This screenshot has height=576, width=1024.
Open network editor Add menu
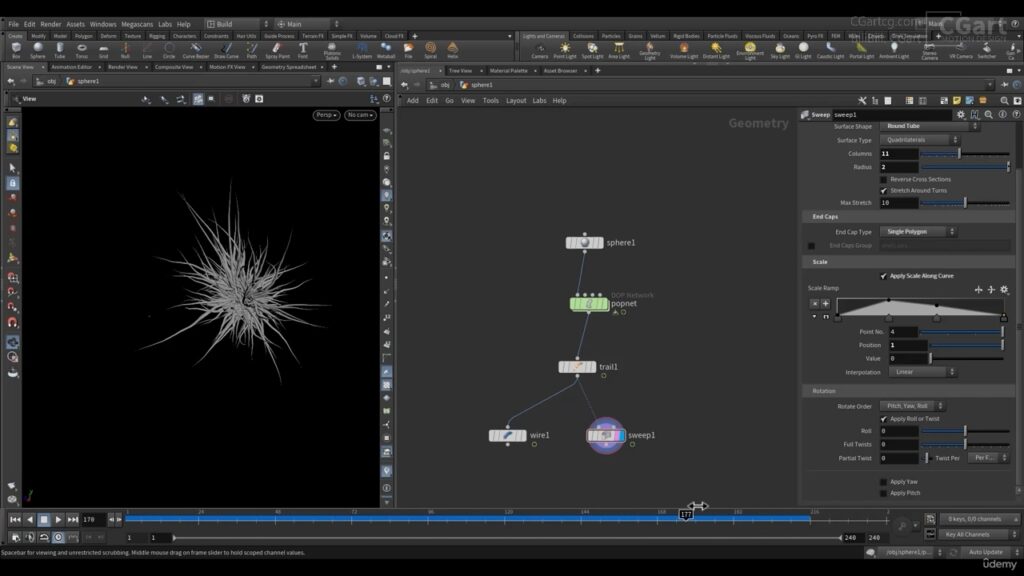click(x=413, y=101)
